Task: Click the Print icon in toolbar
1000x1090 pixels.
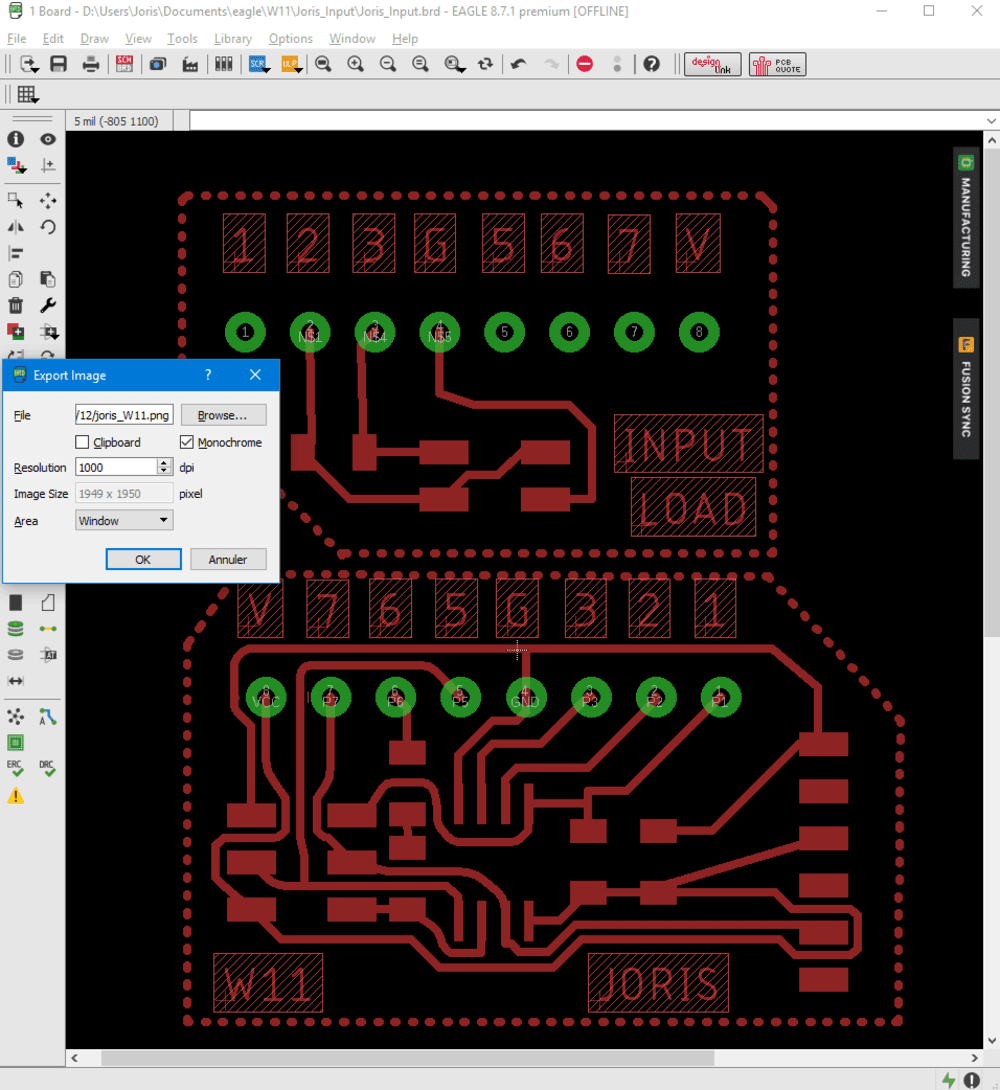Action: (x=91, y=64)
